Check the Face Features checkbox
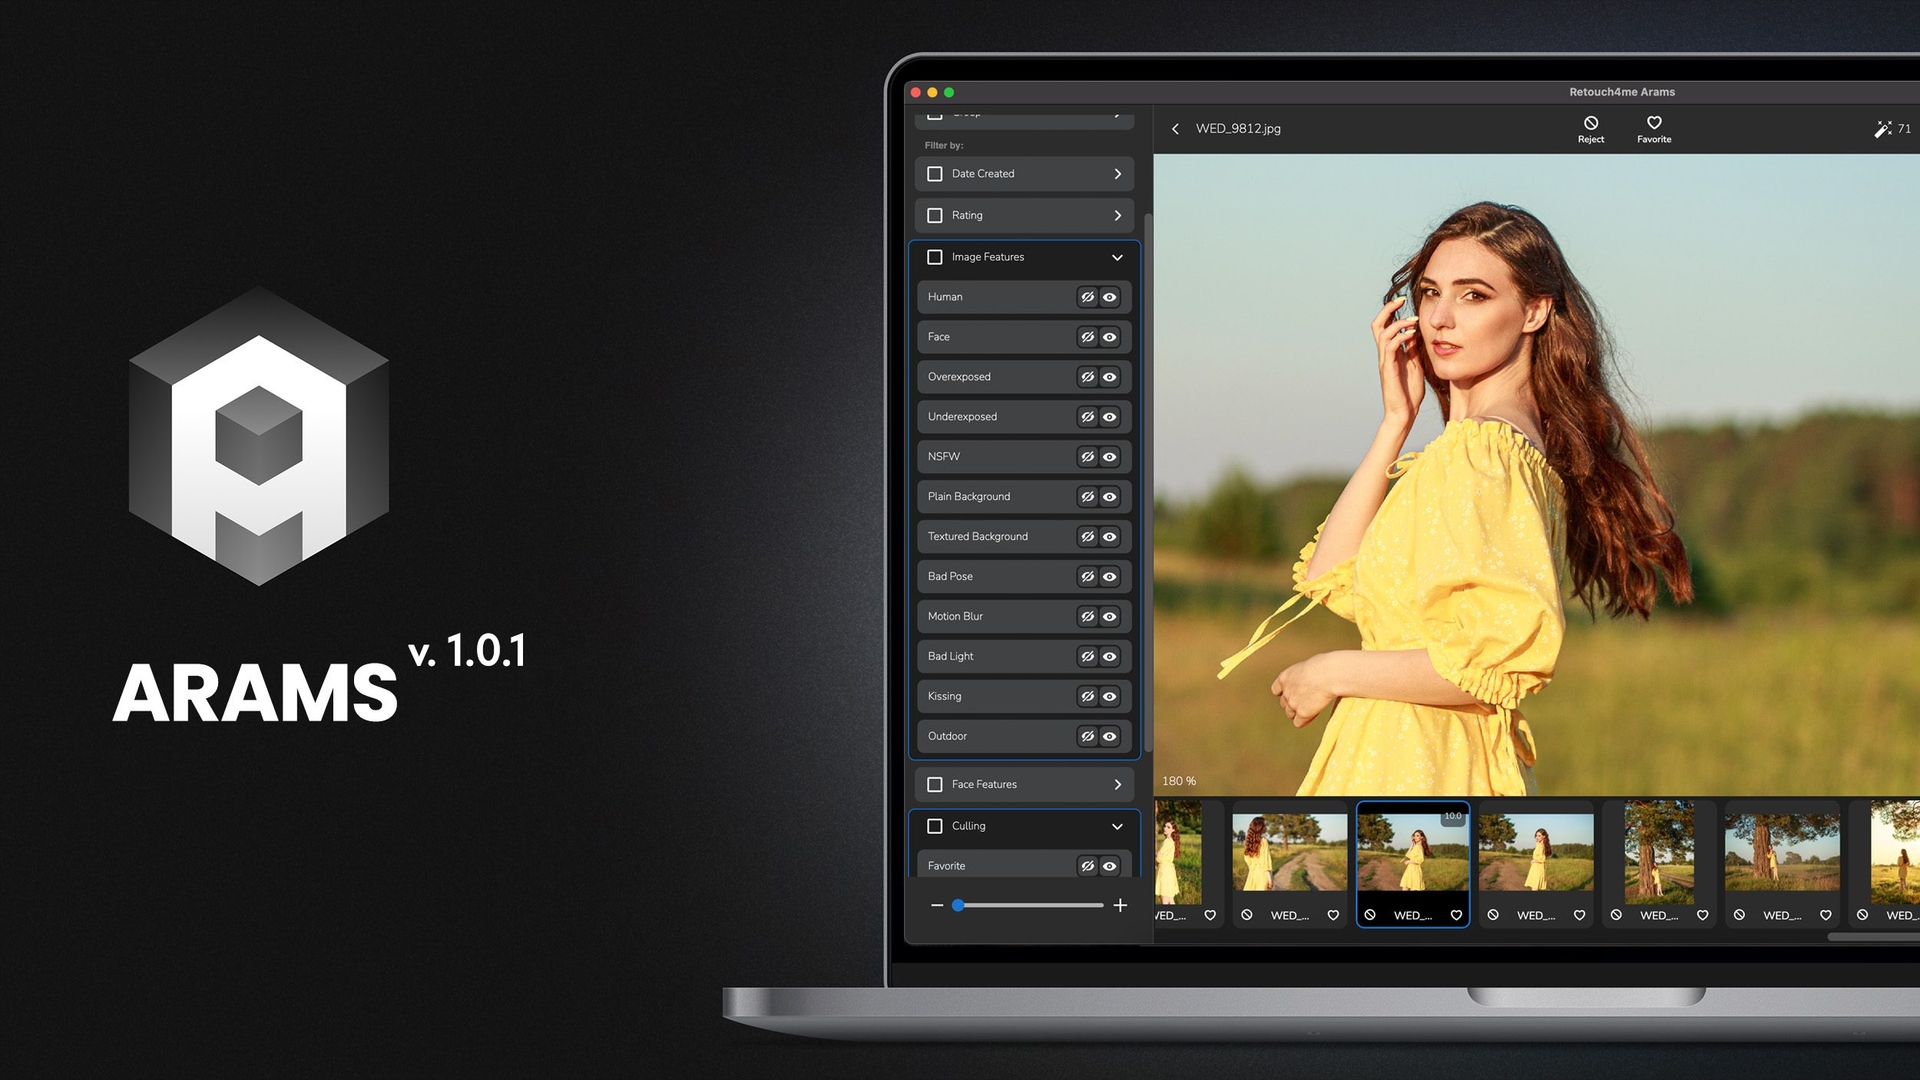 click(x=935, y=785)
